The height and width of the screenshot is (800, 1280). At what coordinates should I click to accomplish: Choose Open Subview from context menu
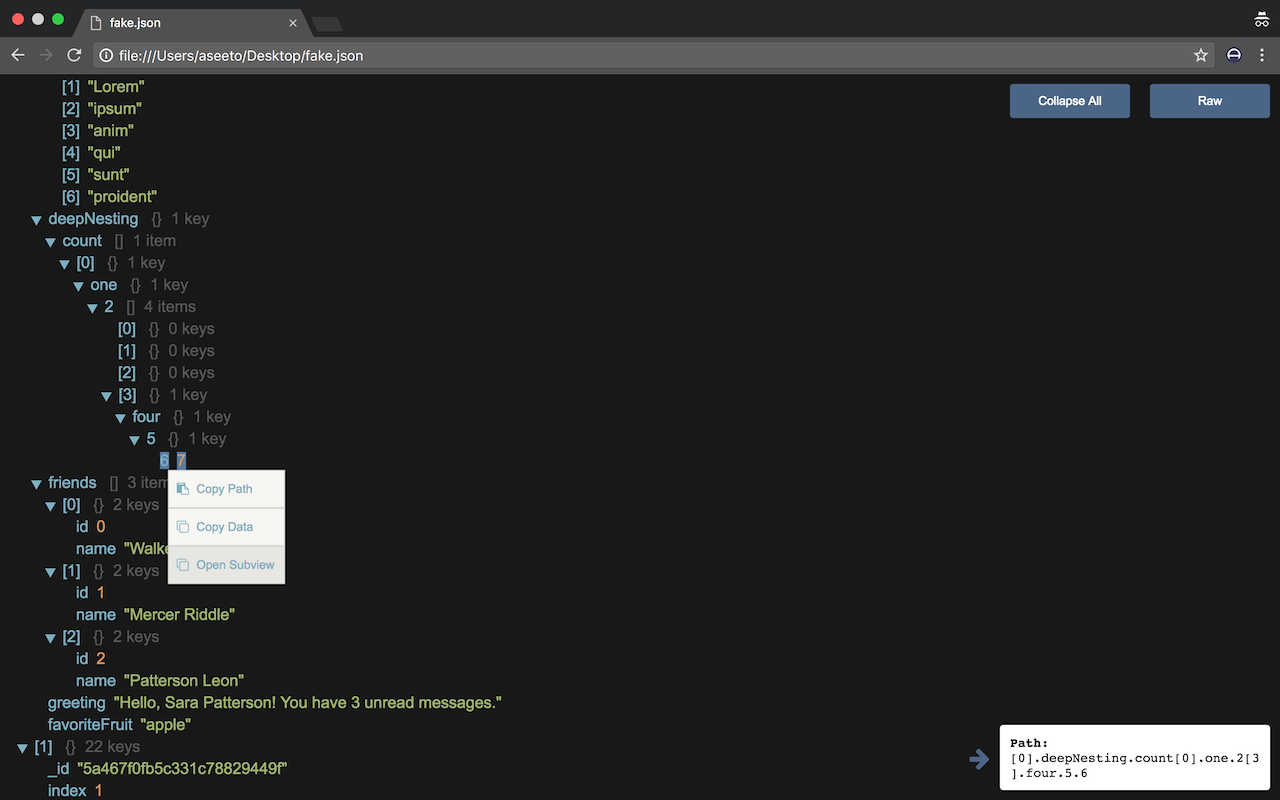point(226,565)
